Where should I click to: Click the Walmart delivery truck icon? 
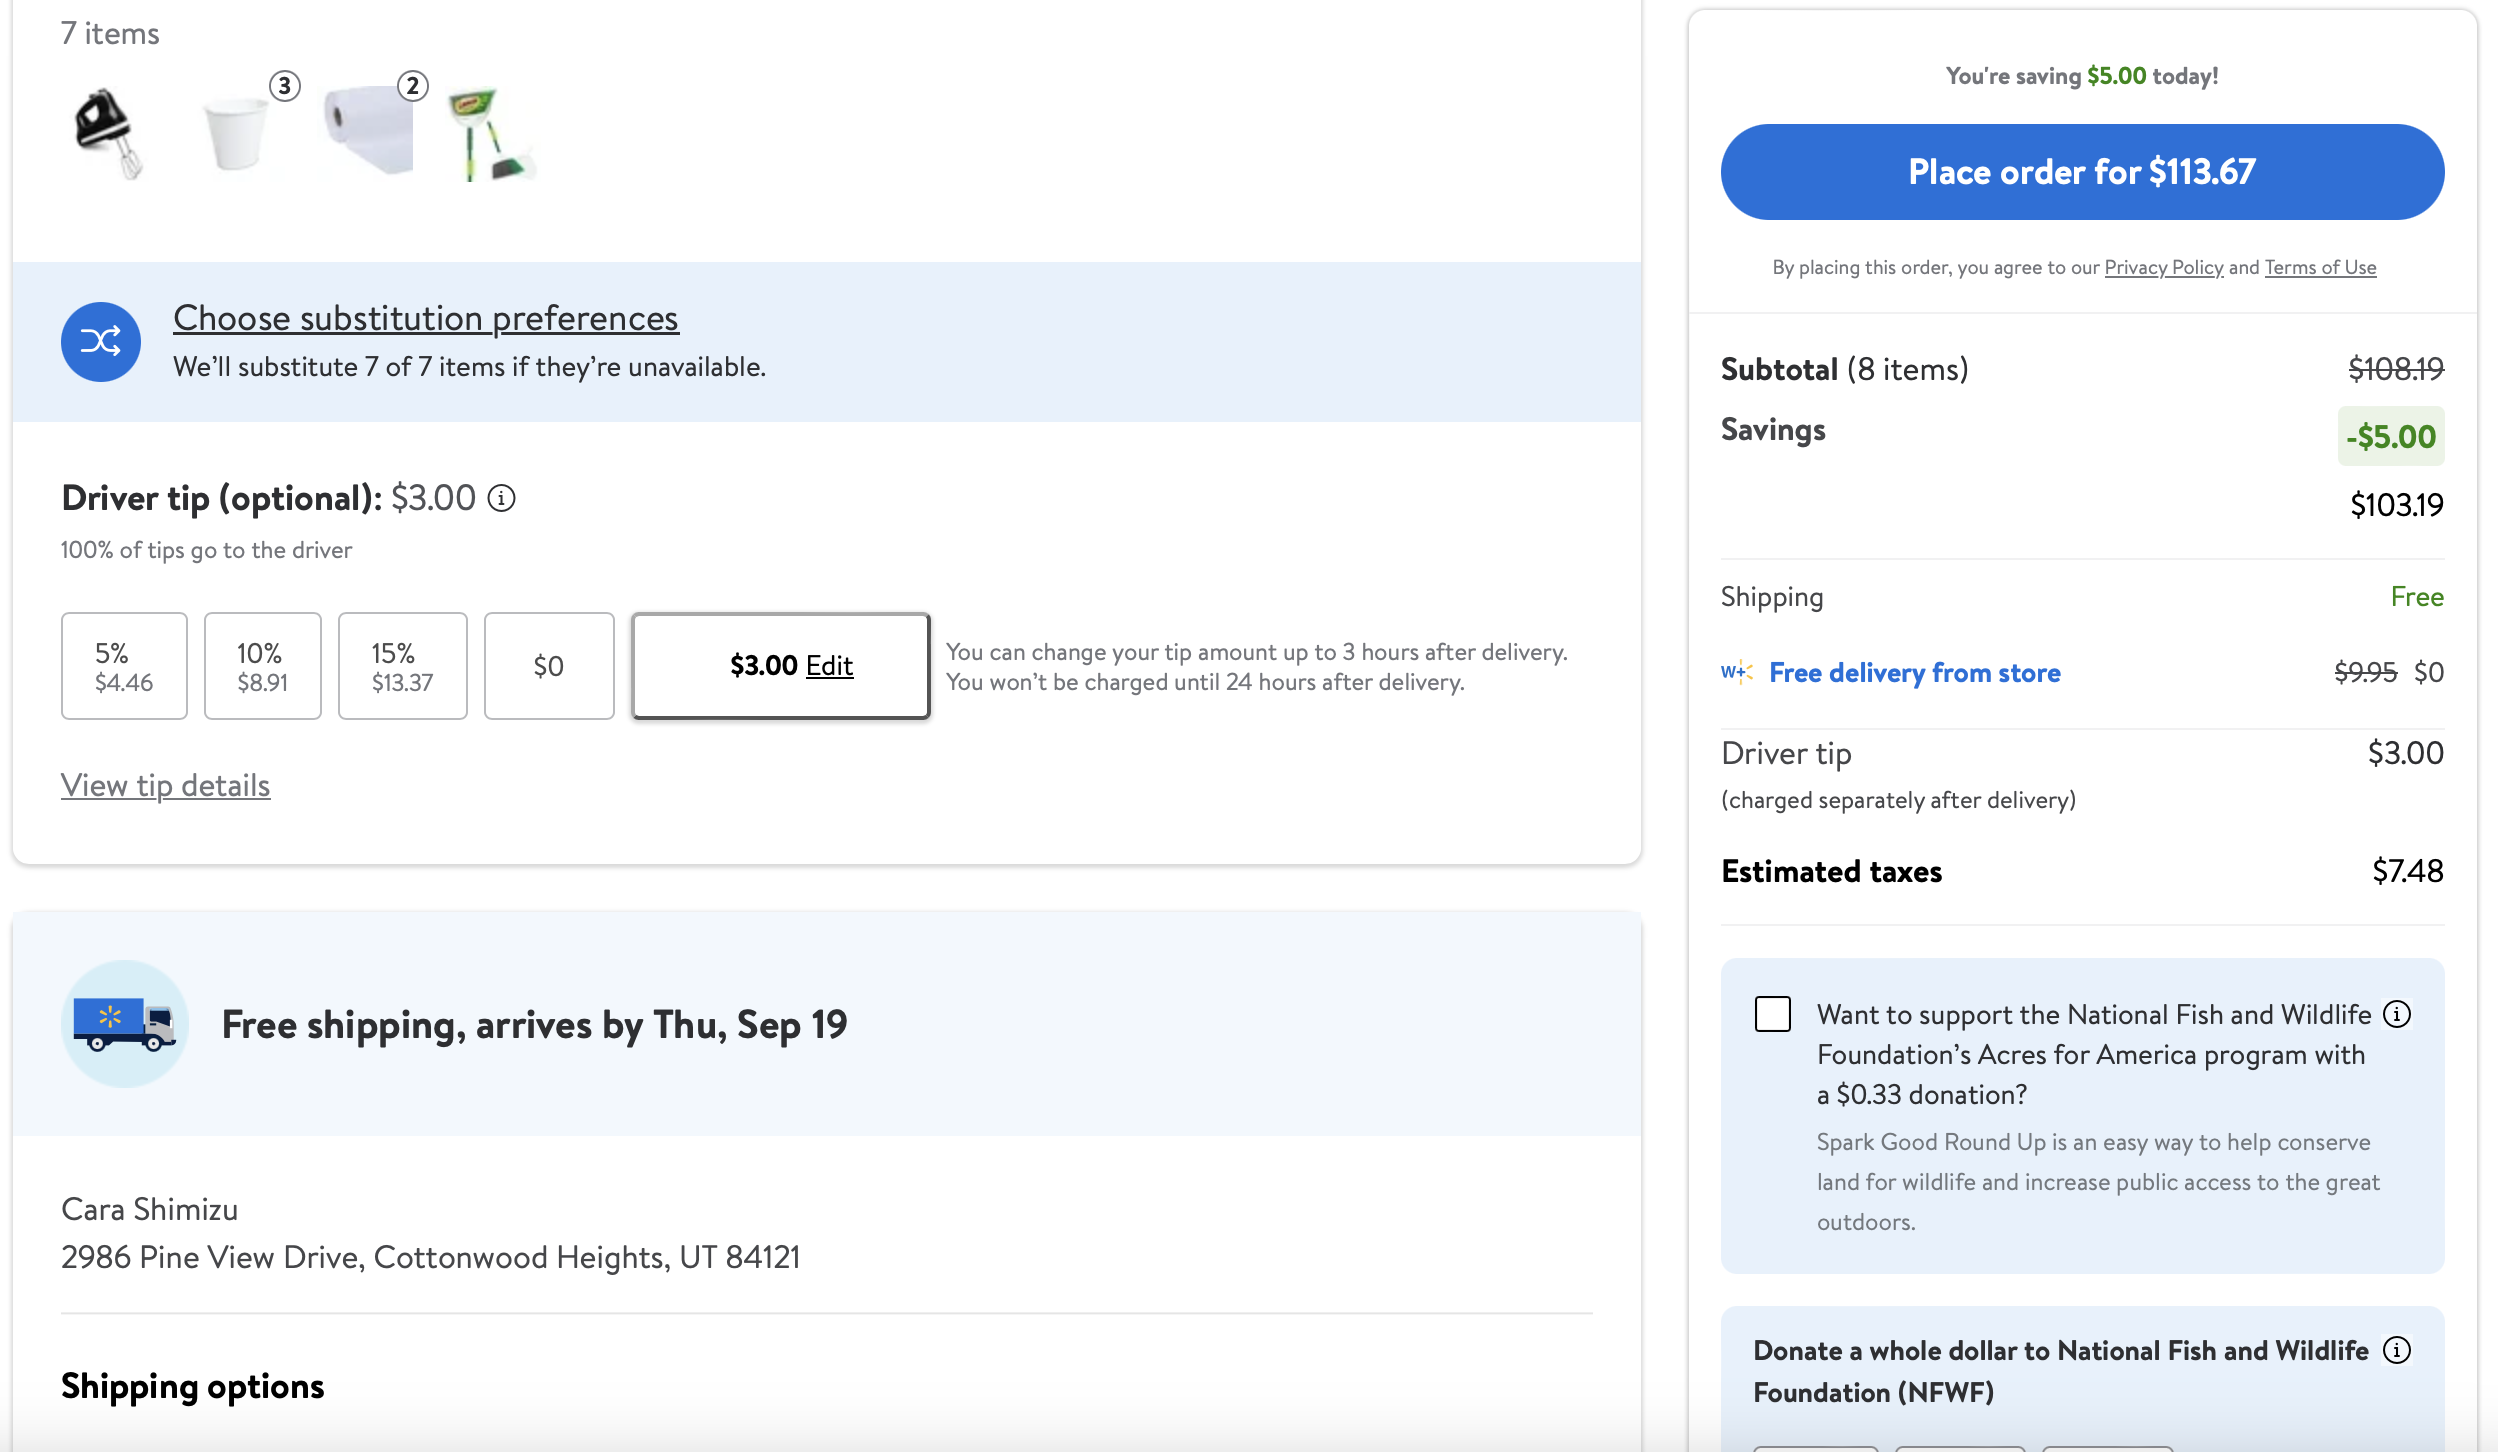125,1024
